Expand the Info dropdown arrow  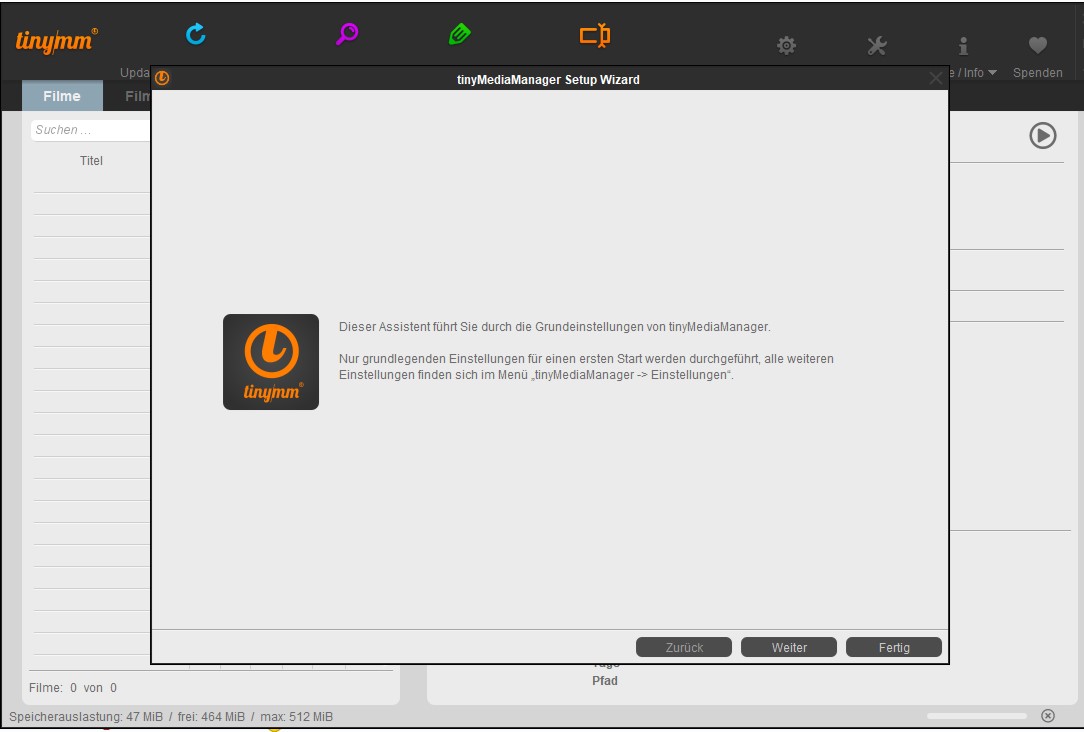tap(993, 73)
